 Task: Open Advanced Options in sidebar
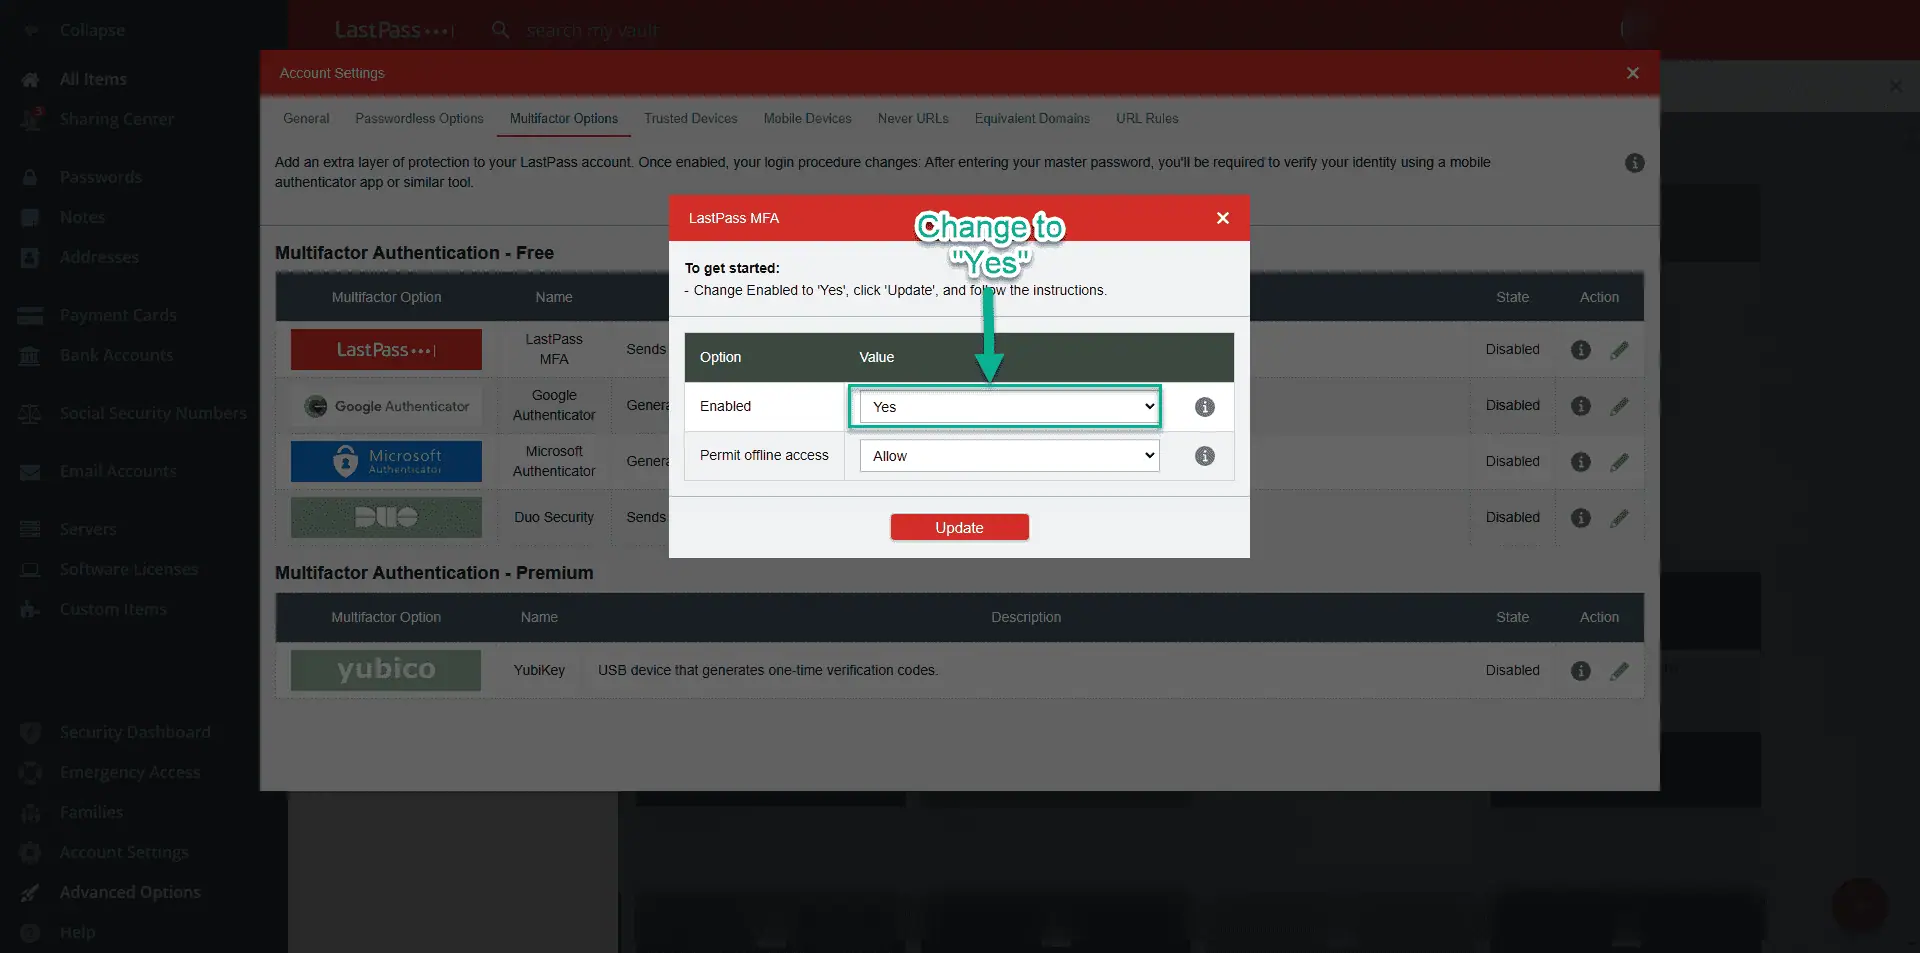click(x=130, y=892)
